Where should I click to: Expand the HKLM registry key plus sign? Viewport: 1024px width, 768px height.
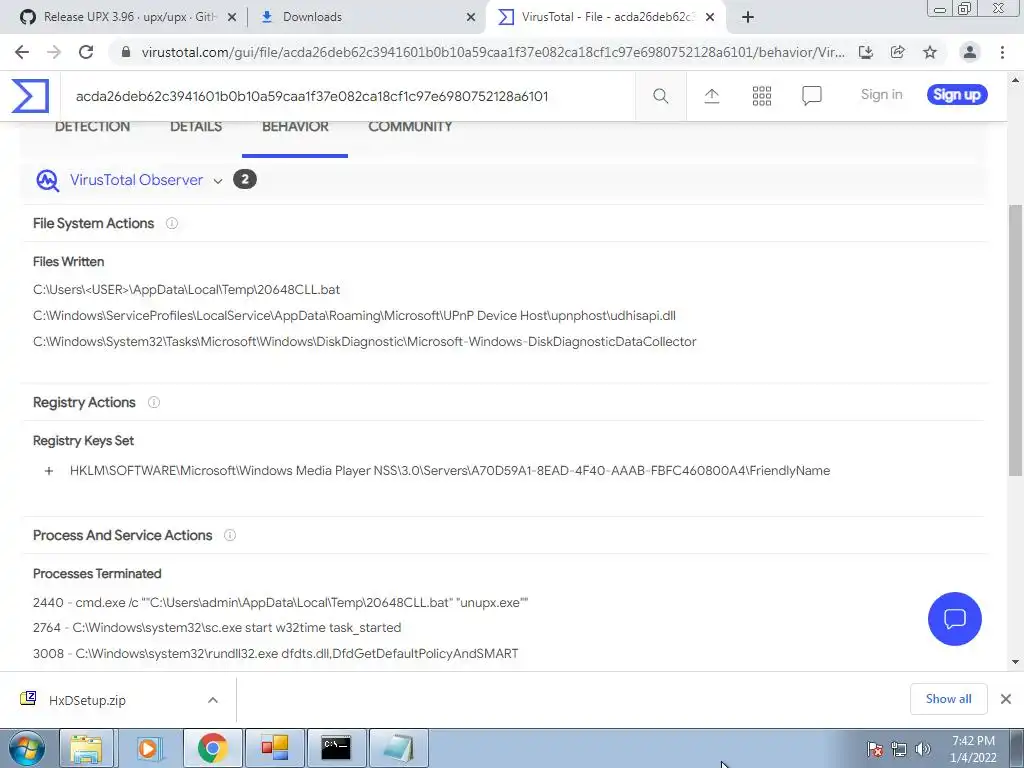coord(48,471)
